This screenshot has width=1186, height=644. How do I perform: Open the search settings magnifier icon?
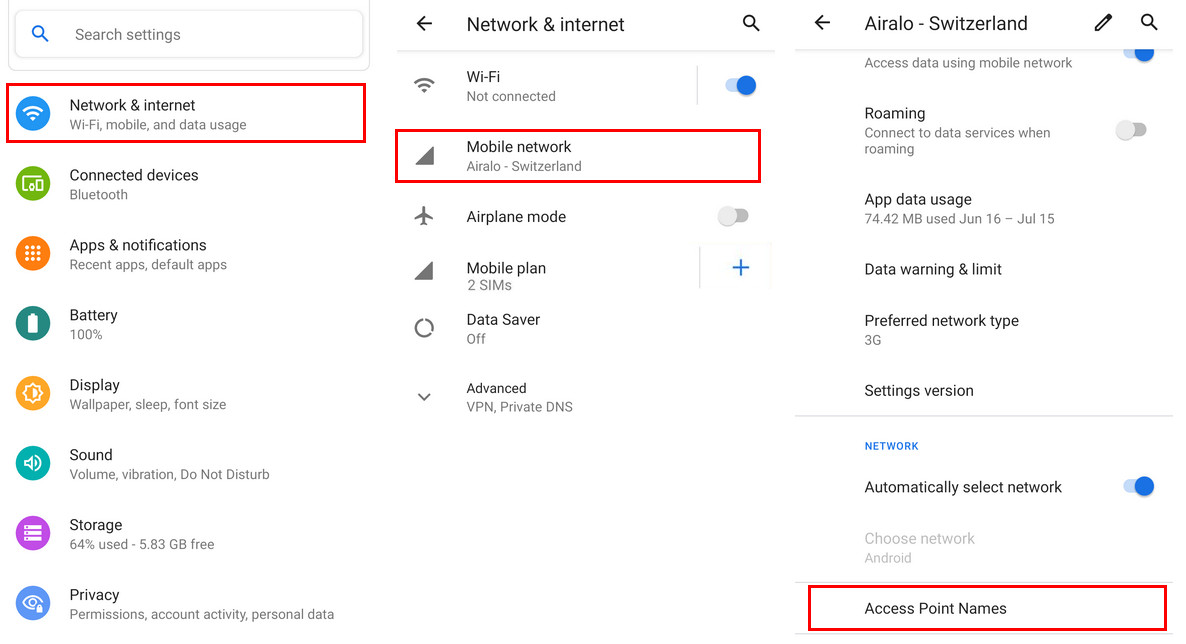tap(39, 33)
